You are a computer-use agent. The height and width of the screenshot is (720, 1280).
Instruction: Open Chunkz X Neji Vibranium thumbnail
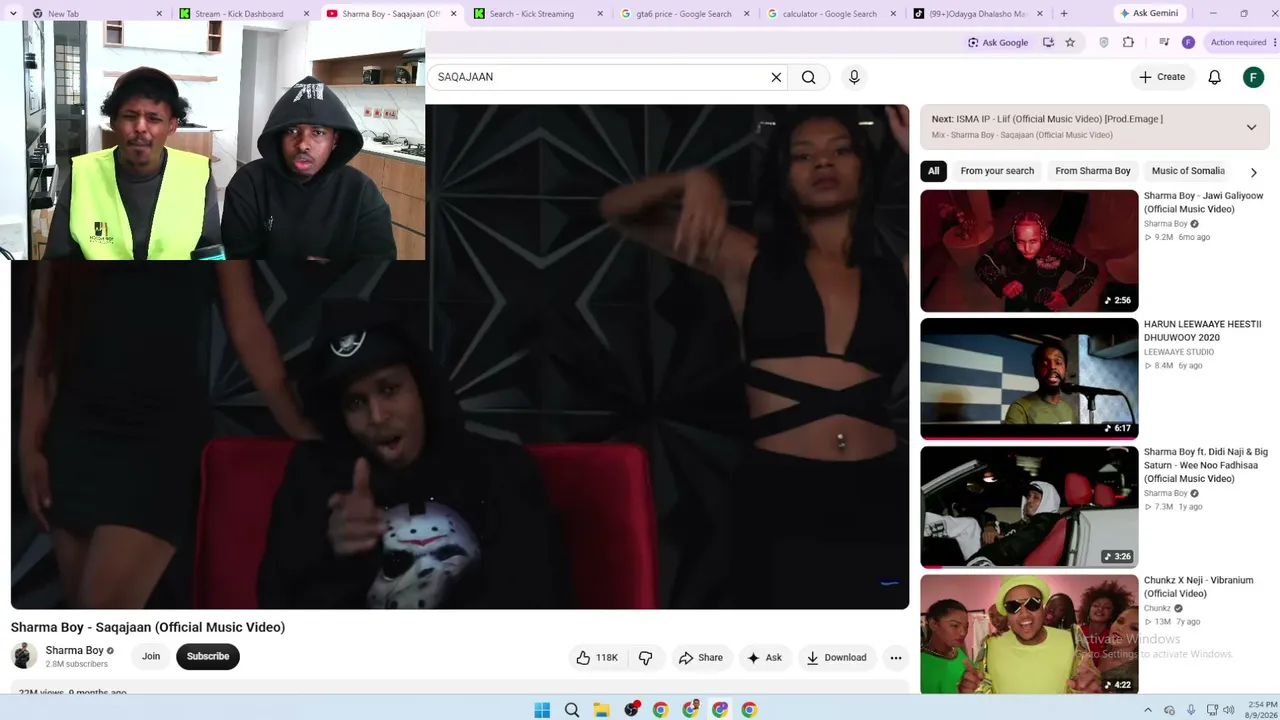1029,634
